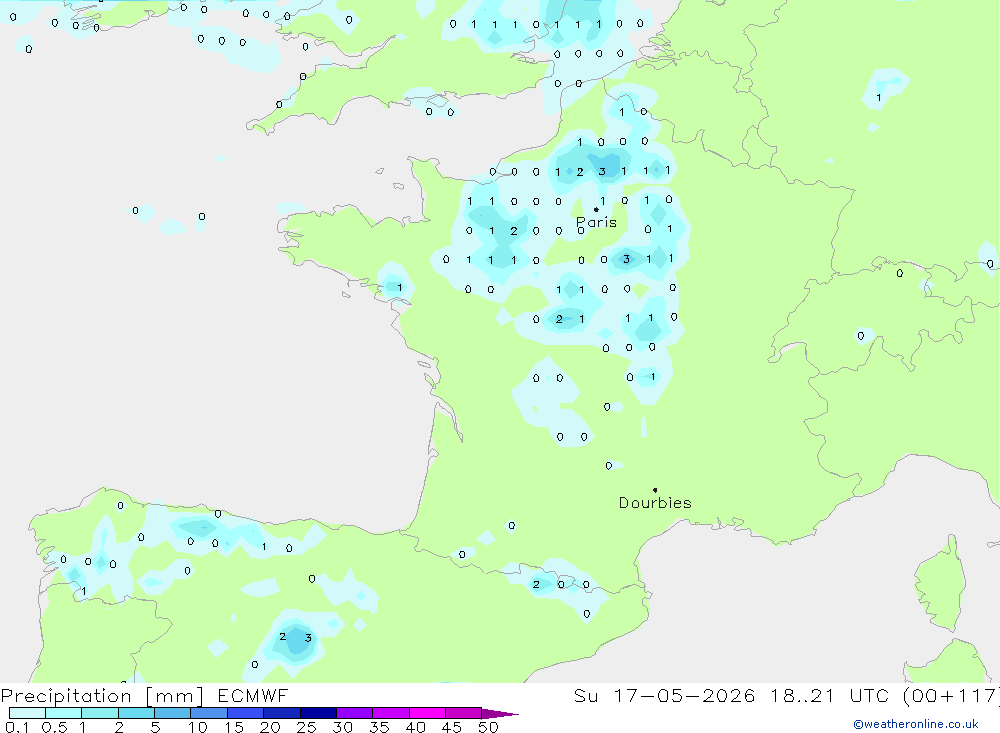Screen dimensions: 1000x733
Task: Click the legend value label 25
Action: click(x=306, y=727)
